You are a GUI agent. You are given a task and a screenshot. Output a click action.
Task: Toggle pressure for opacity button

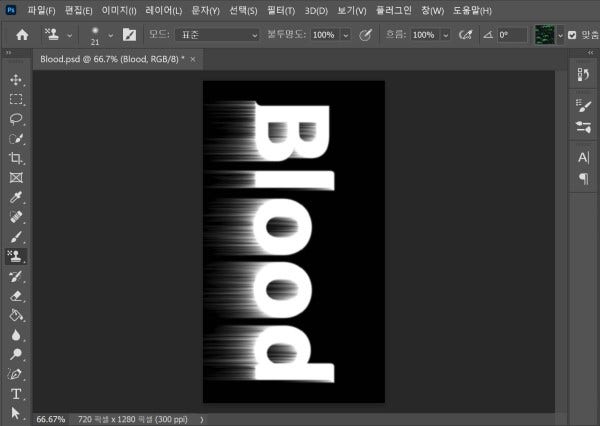(x=365, y=35)
